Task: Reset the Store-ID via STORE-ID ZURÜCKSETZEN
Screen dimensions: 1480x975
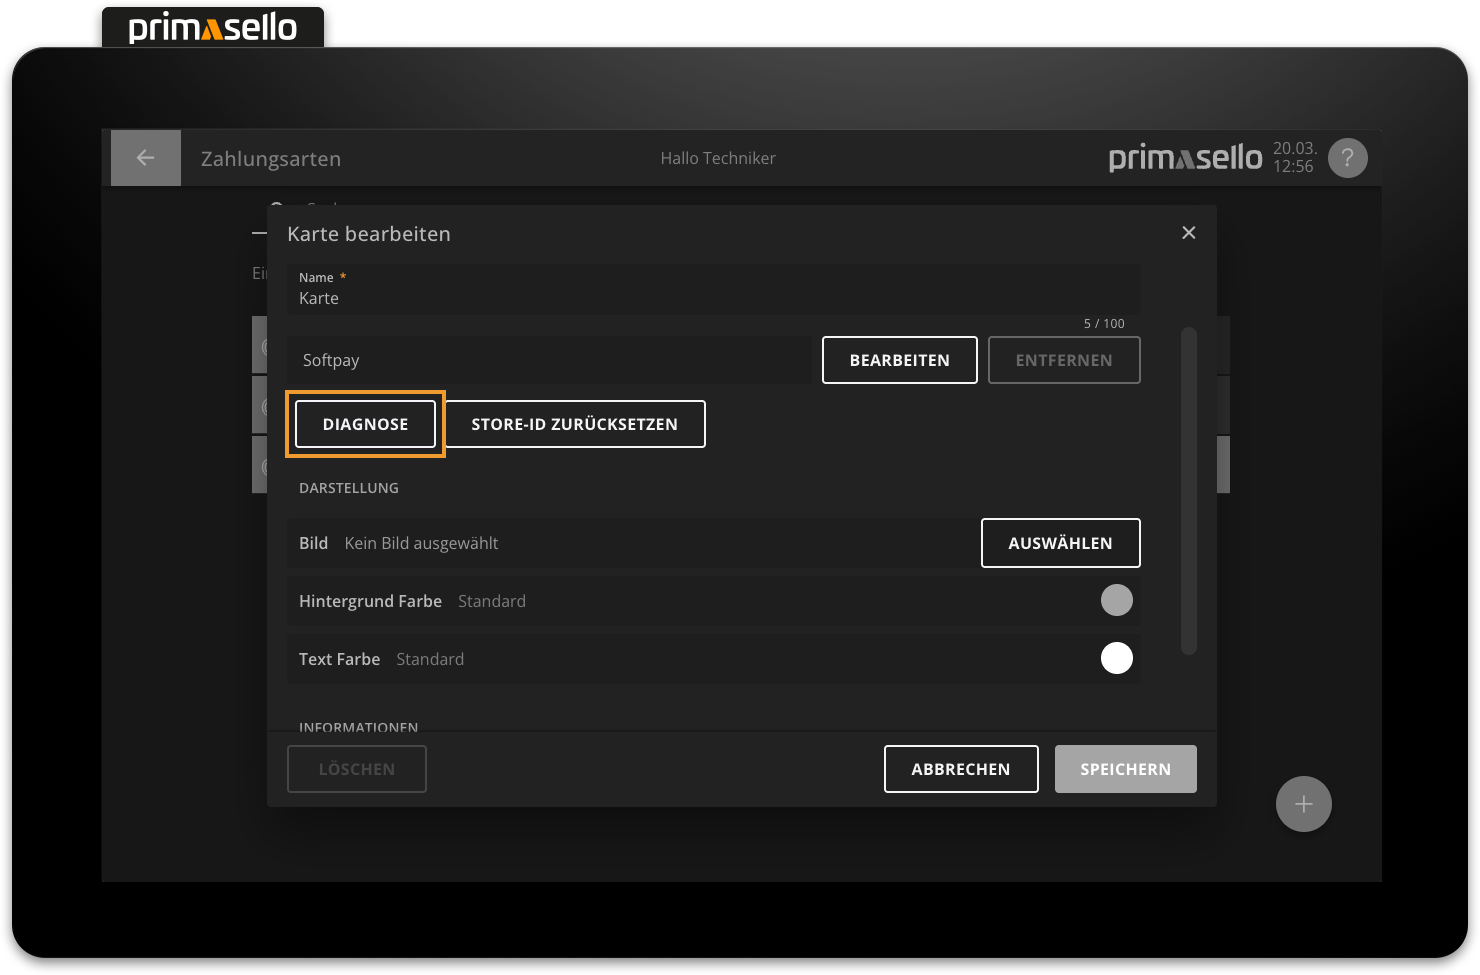Action: coord(575,423)
